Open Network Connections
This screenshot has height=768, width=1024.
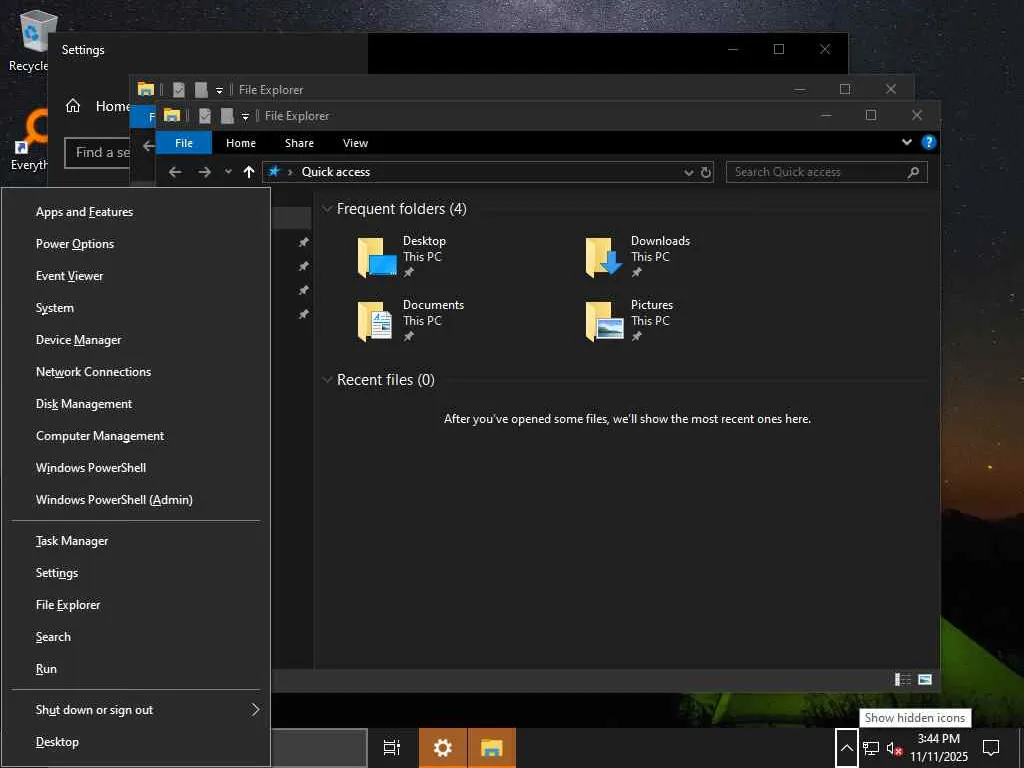[x=136, y=372]
